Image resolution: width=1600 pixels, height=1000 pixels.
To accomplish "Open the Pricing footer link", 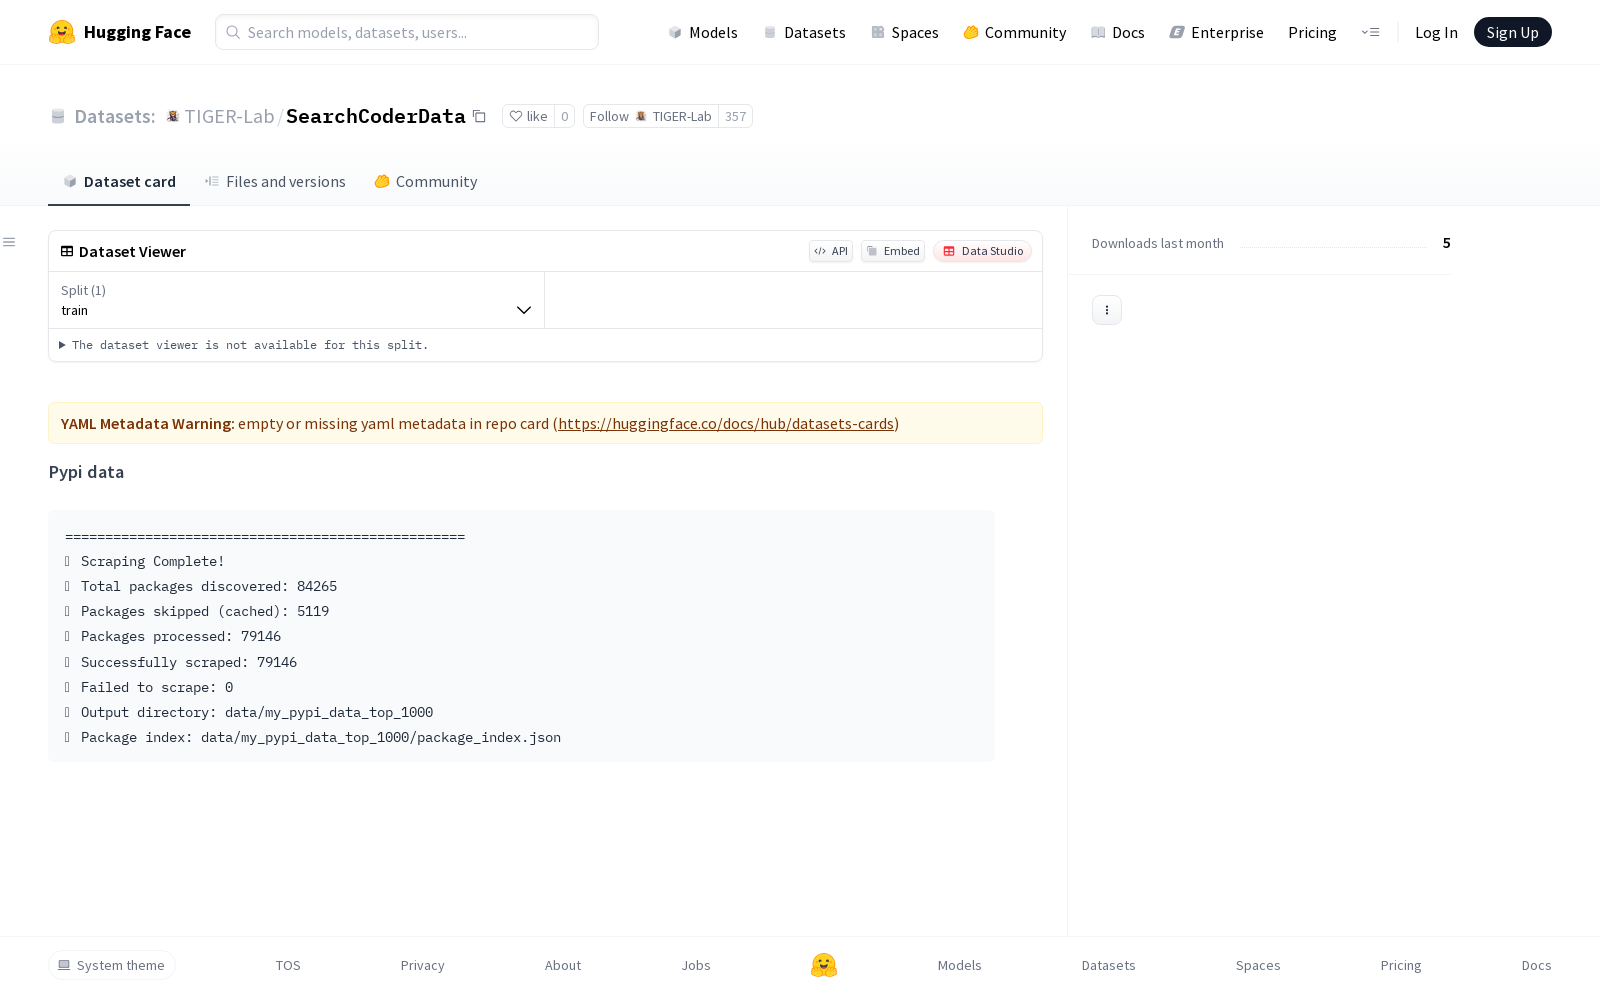I will 1401,965.
